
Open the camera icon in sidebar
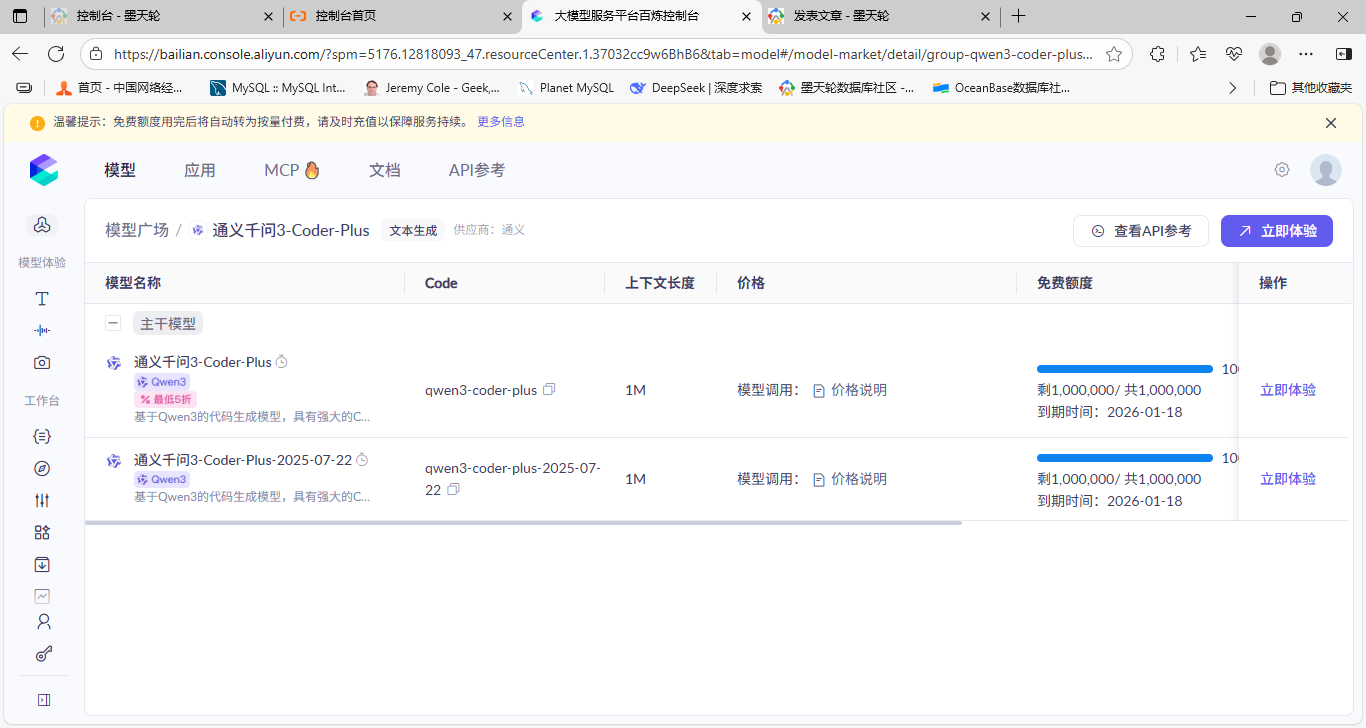[42, 363]
